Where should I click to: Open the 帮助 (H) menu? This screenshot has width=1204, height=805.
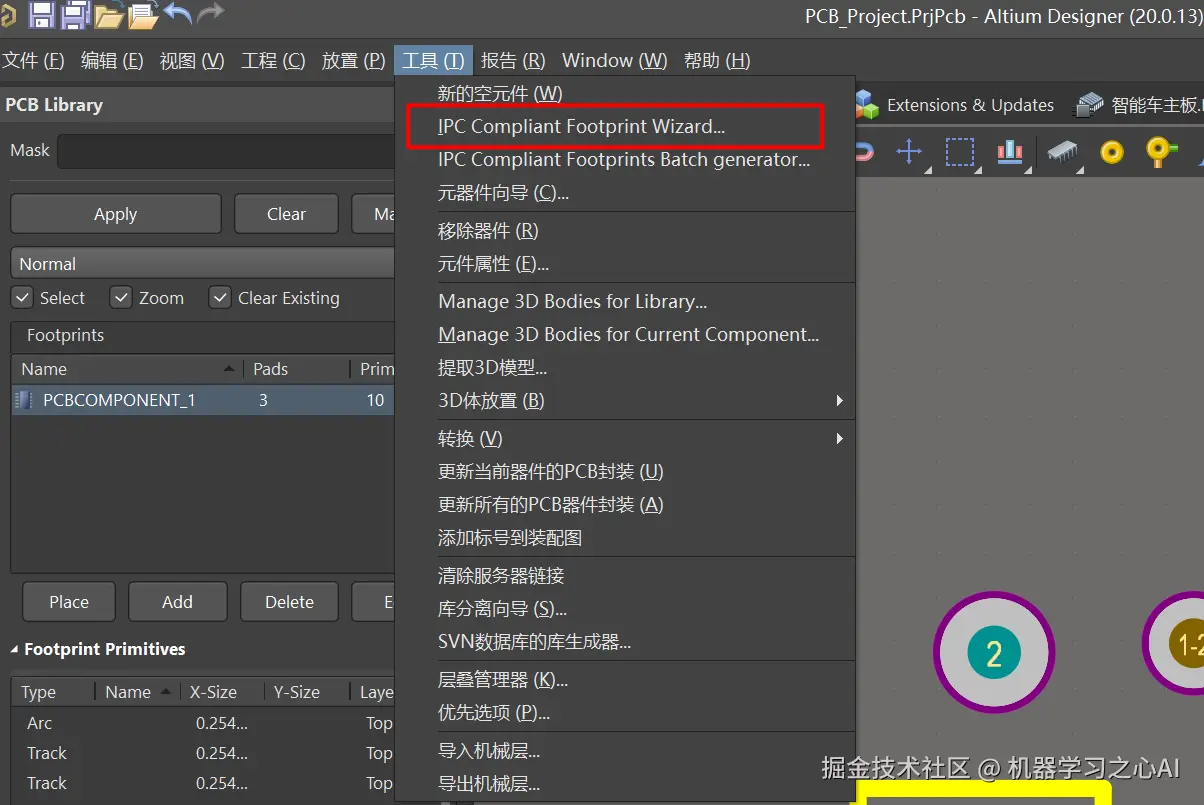coord(717,61)
